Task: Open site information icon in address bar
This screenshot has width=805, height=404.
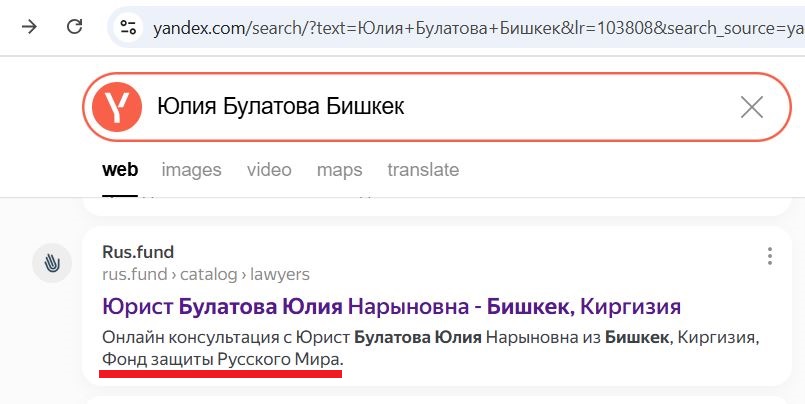Action: (128, 27)
